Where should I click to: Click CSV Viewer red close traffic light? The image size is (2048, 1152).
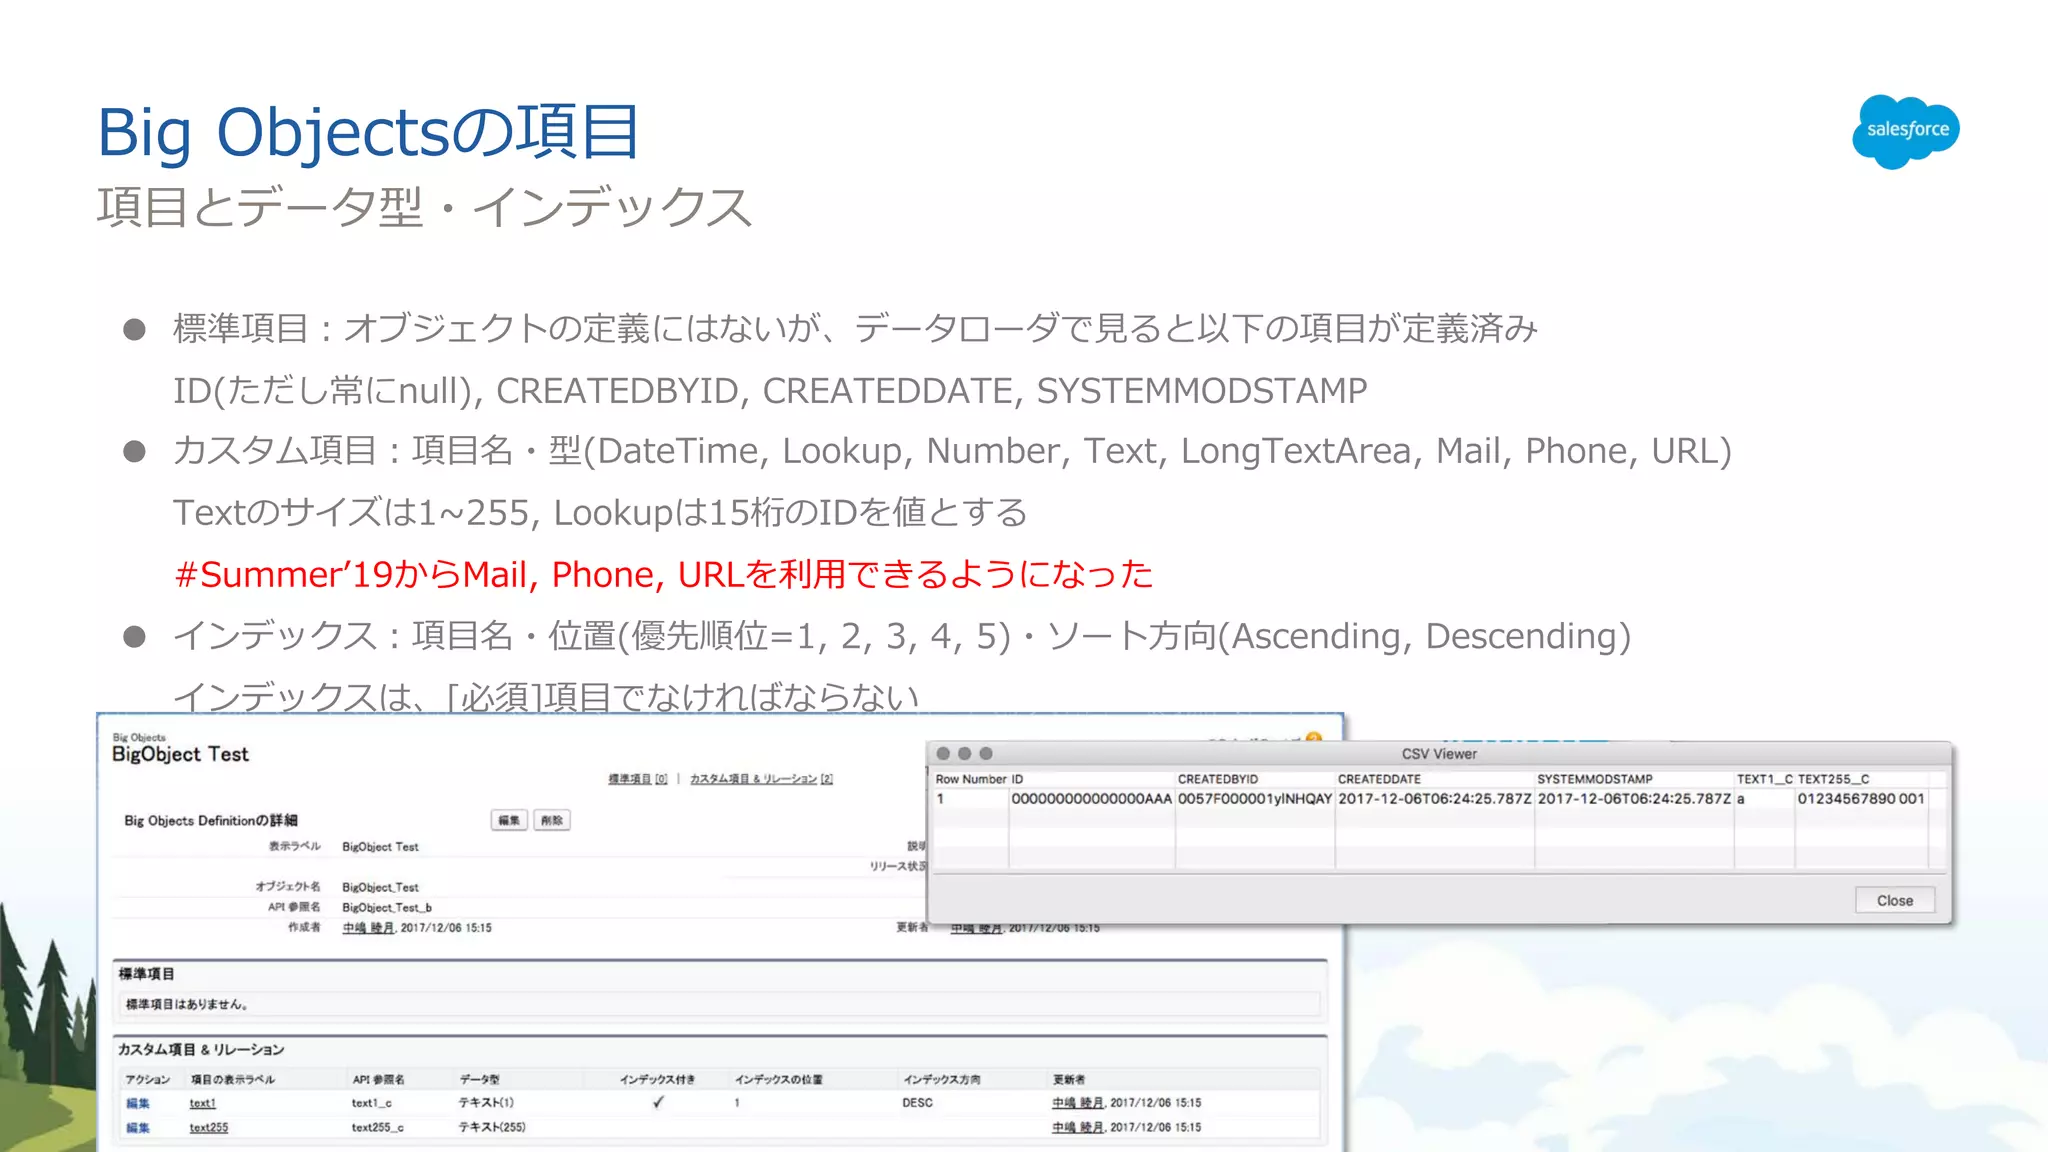tap(943, 753)
